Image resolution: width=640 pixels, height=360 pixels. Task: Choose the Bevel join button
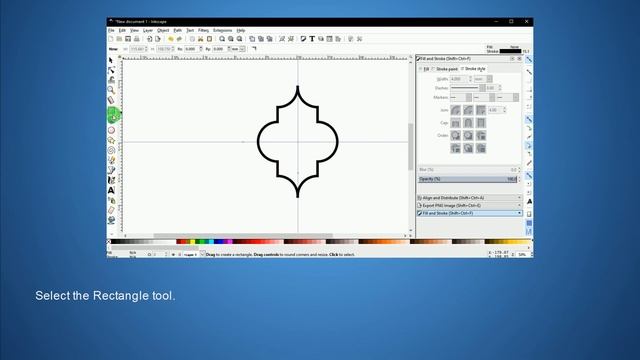click(x=468, y=110)
